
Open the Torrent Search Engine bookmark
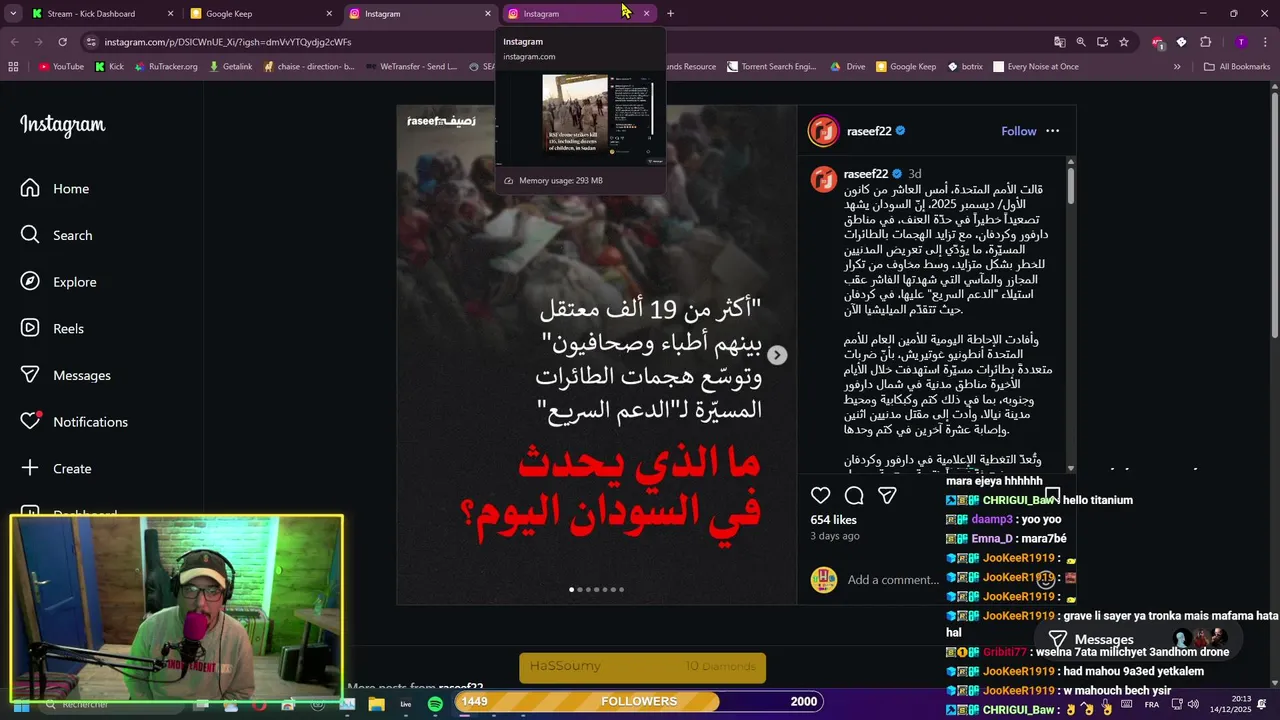click(772, 67)
